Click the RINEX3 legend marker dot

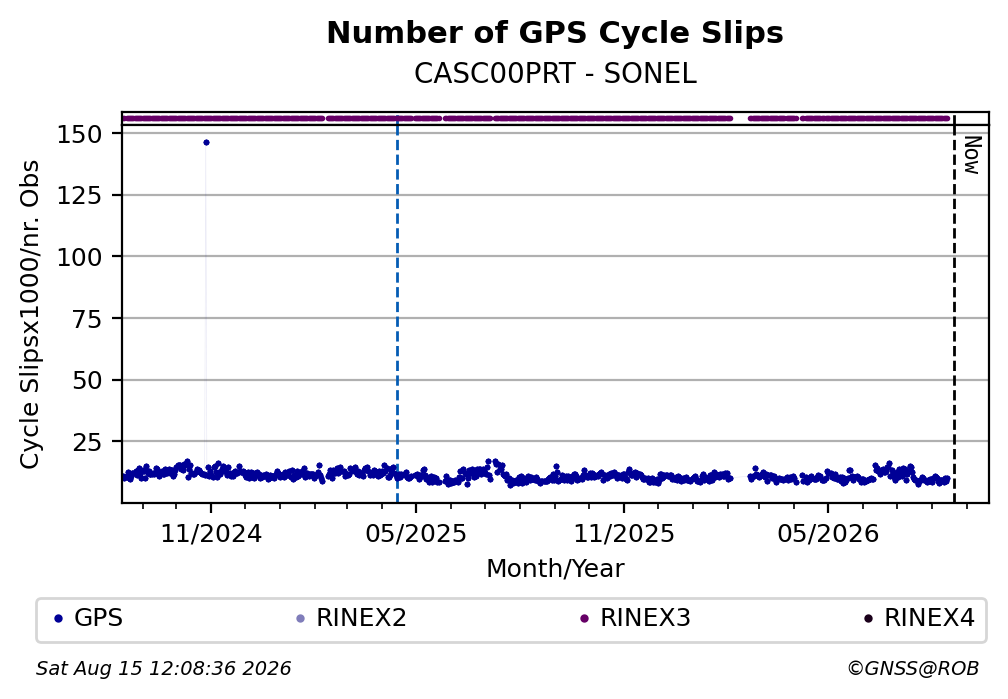coord(584,619)
